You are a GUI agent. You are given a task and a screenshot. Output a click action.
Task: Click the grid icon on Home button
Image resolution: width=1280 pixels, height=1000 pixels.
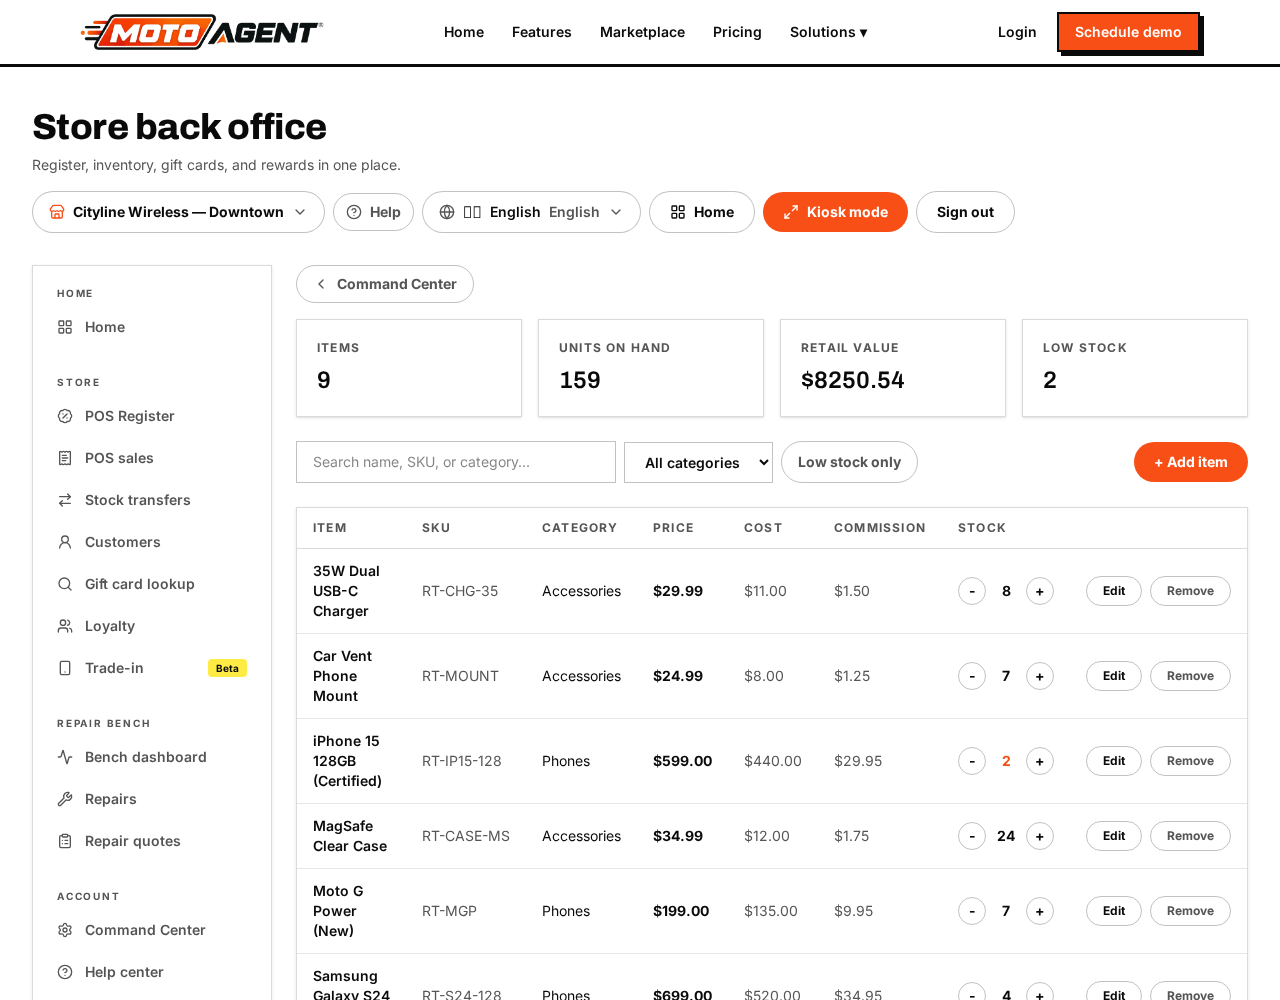click(x=678, y=212)
